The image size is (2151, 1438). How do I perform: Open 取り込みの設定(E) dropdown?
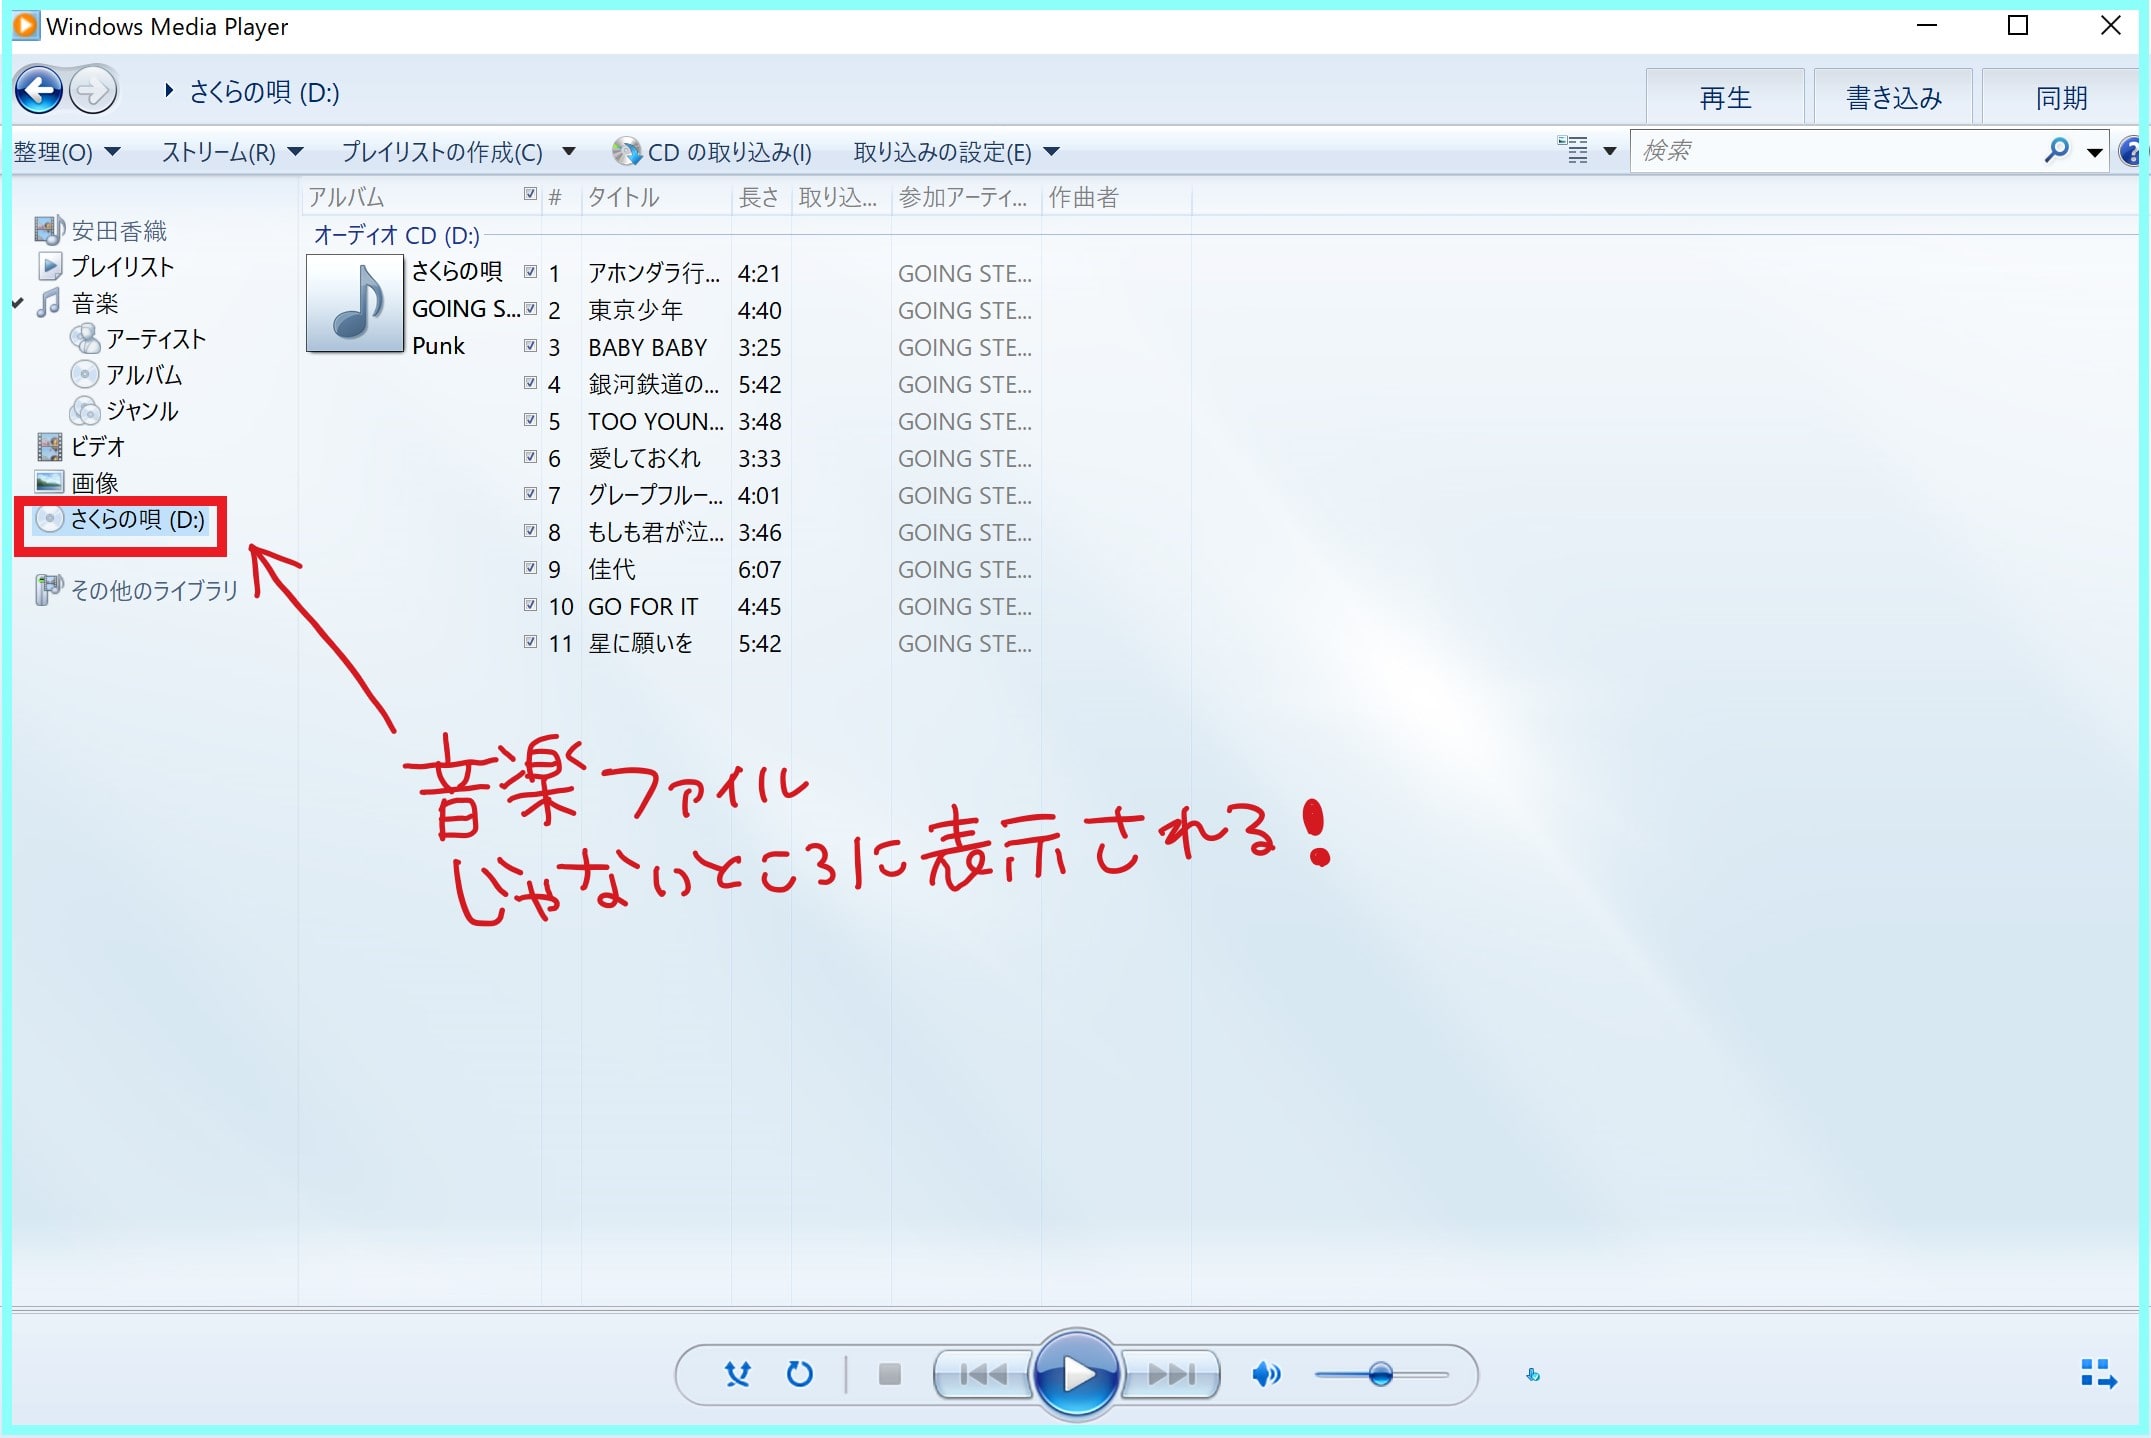[x=956, y=152]
